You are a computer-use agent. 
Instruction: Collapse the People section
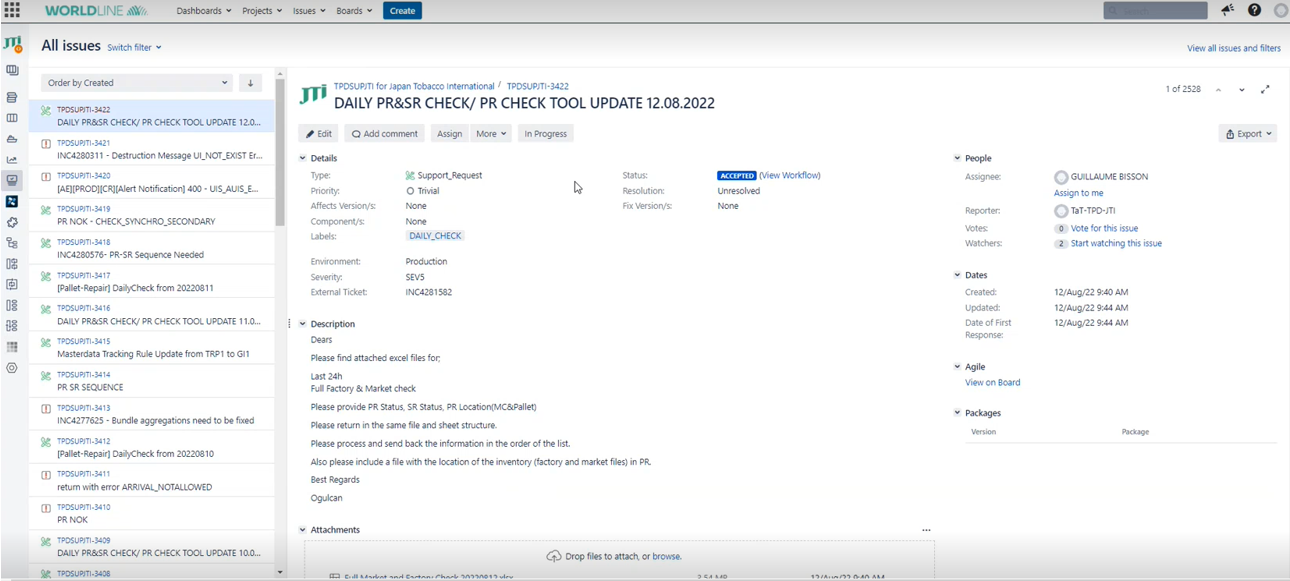click(957, 158)
